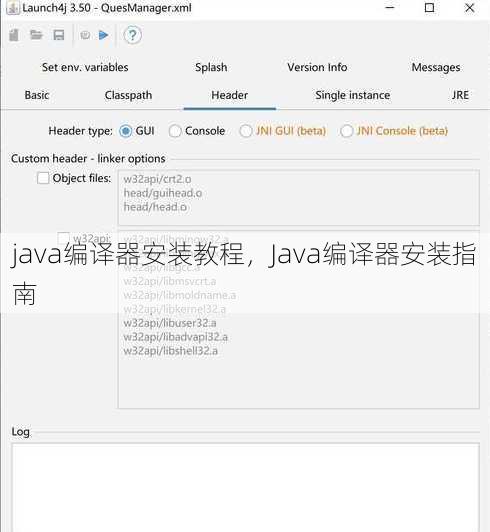Open the Messages tab
Screen dimensions: 490x532
click(436, 67)
